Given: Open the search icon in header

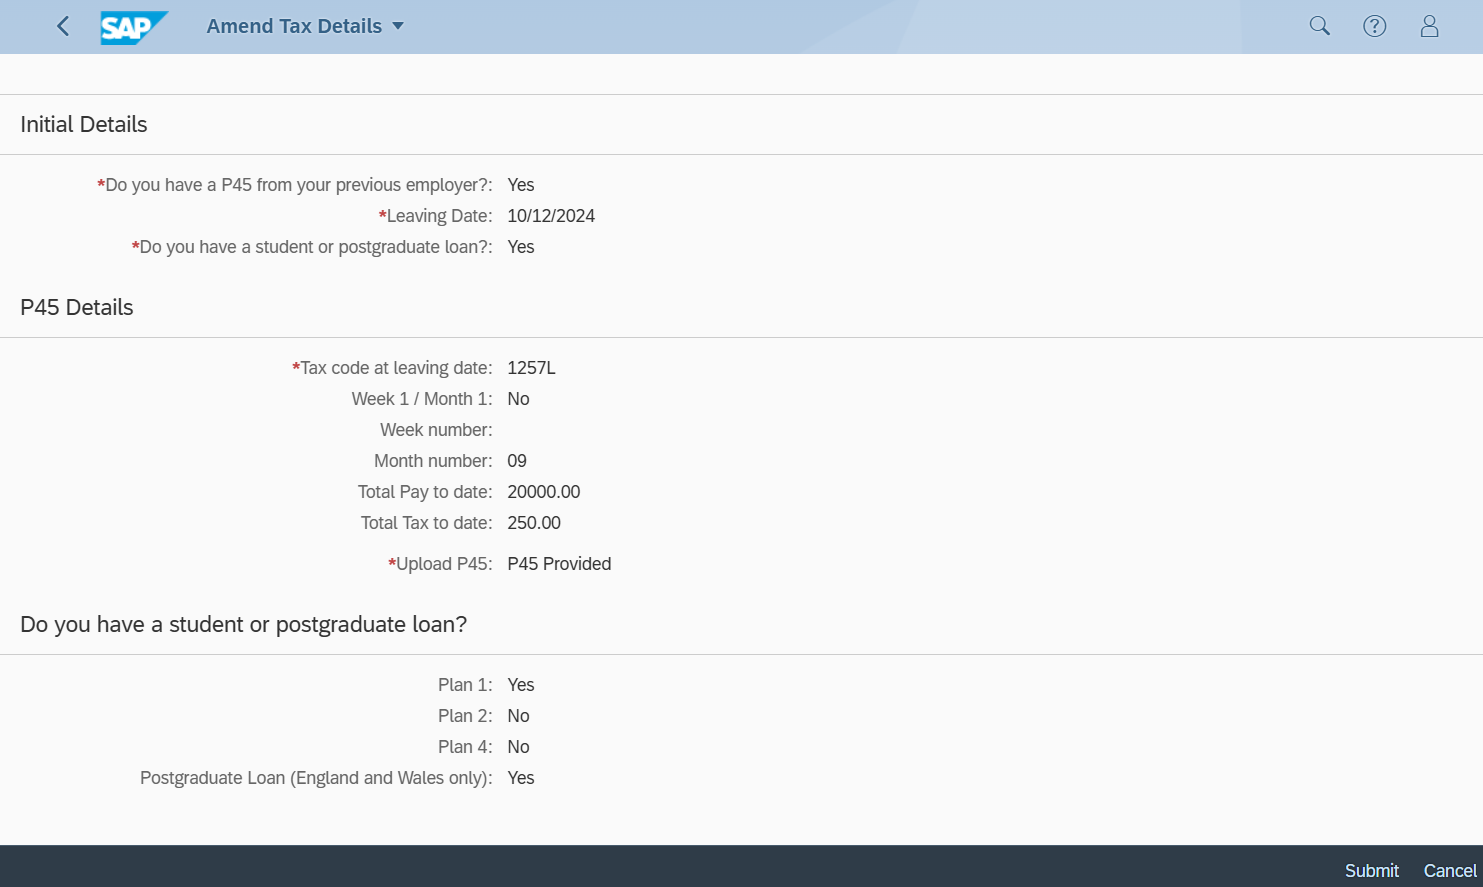Looking at the screenshot, I should (1320, 26).
